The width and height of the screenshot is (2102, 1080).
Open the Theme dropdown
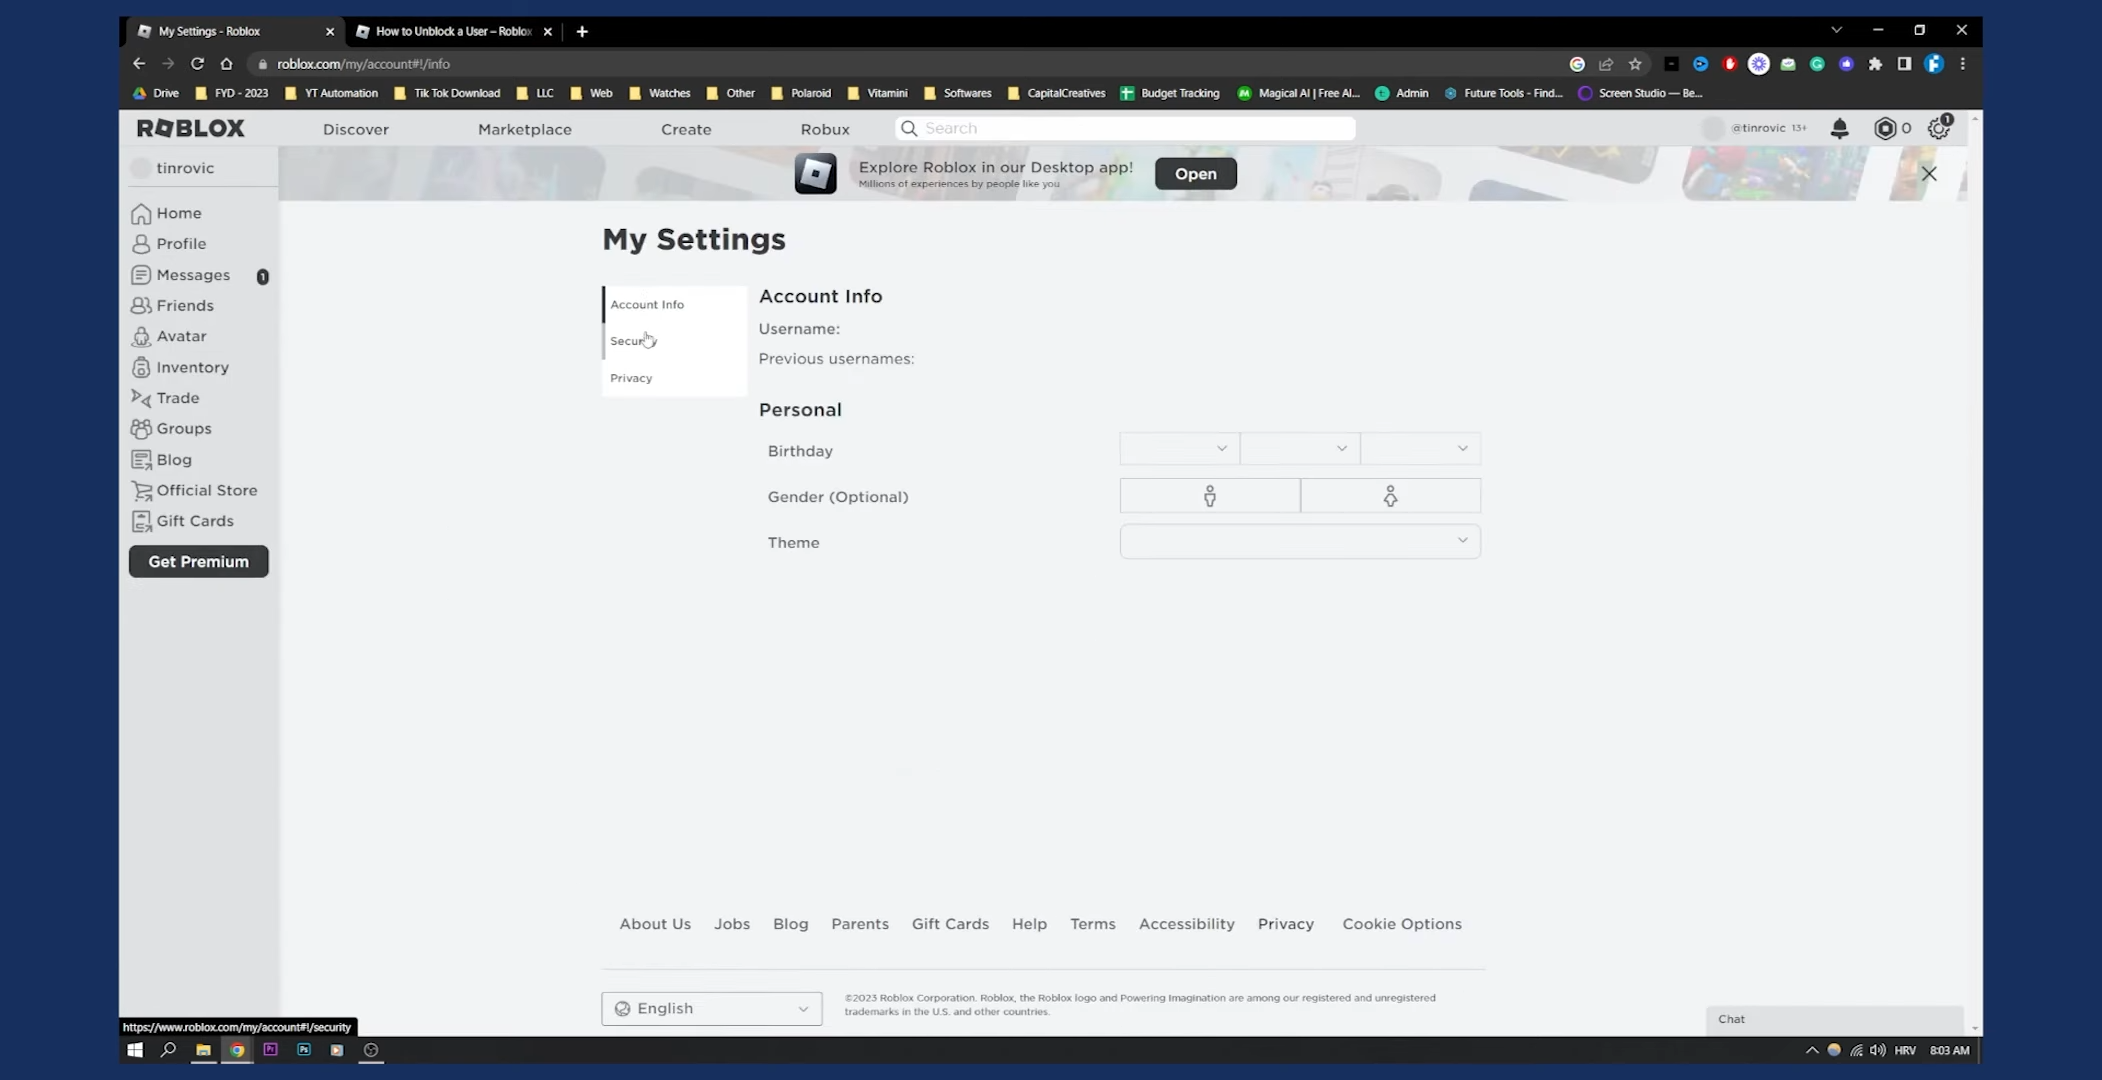[1299, 541]
